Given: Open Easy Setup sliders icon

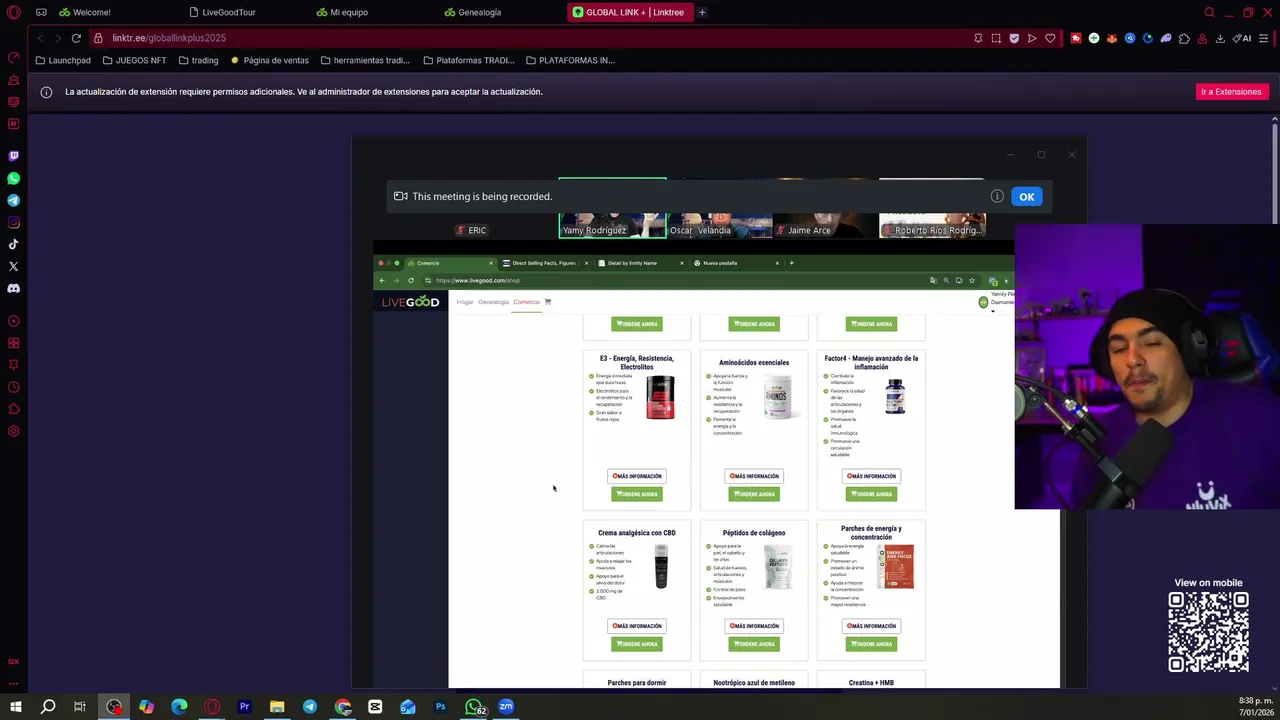Looking at the screenshot, I should [x=1265, y=38].
